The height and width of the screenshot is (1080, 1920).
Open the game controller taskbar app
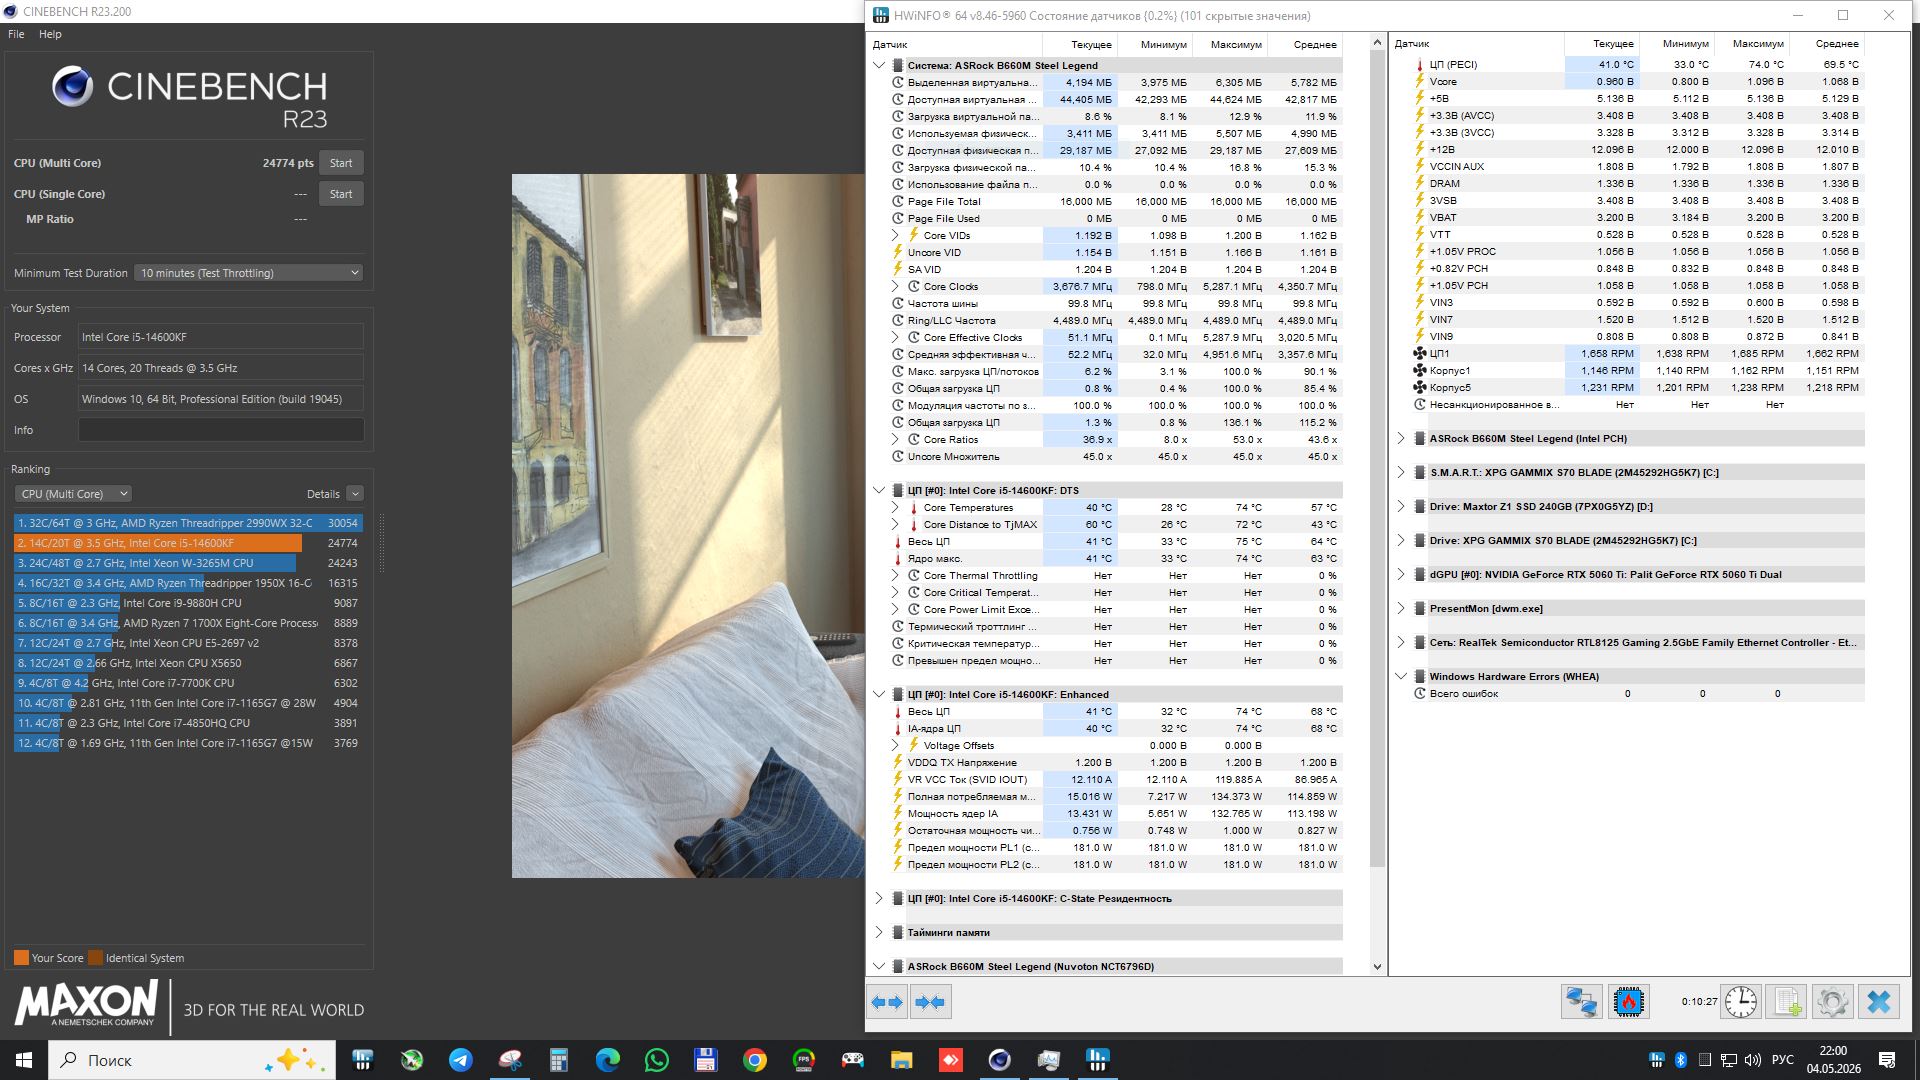pos(853,1060)
